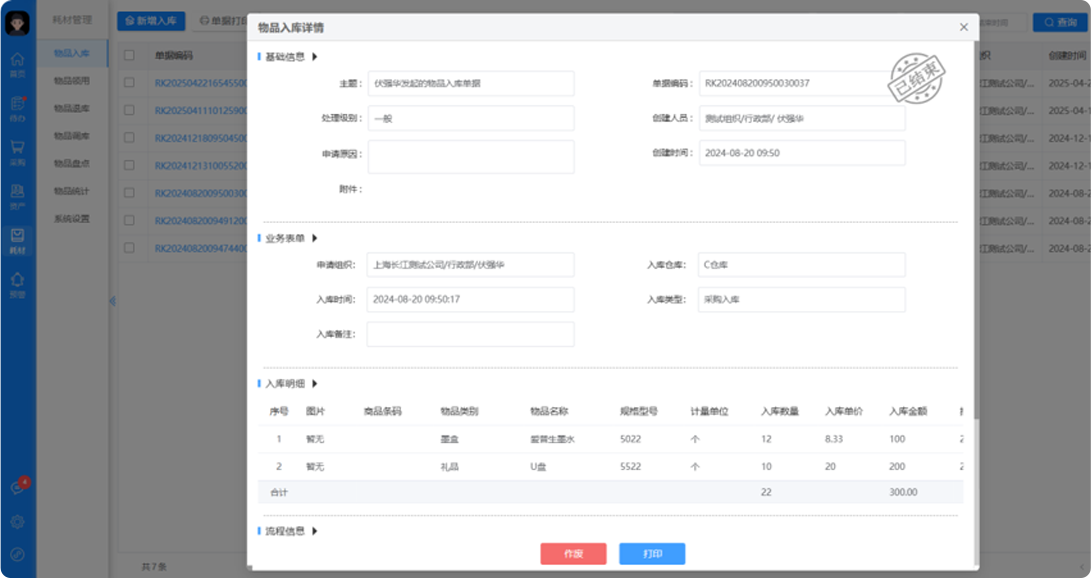Open the 待办 to-do icon in sidebar
The image size is (1091, 578).
click(x=17, y=108)
